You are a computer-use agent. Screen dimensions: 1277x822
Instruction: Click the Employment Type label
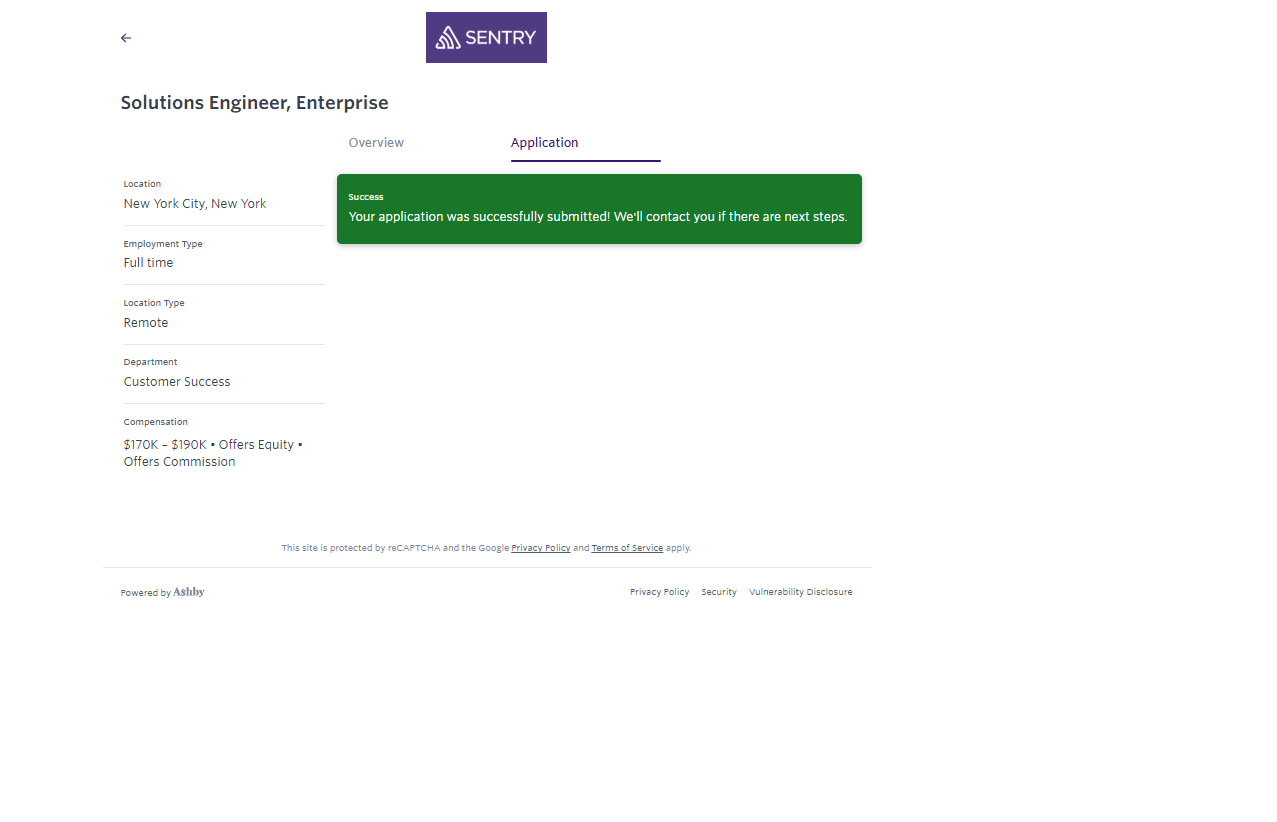[163, 244]
